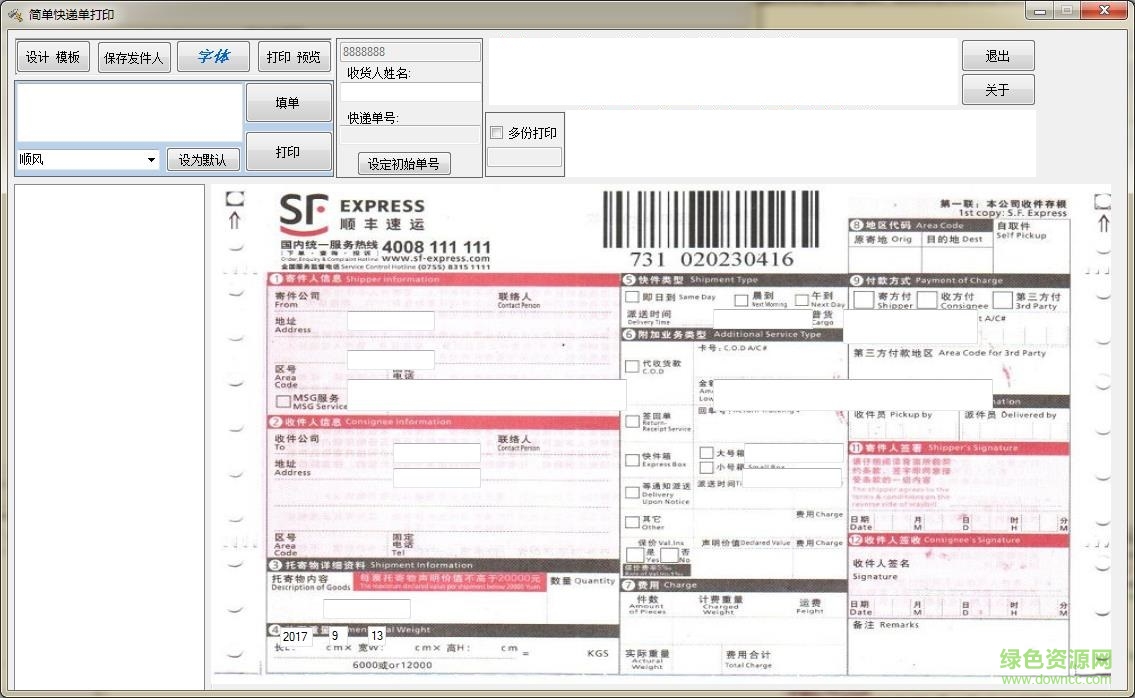Open the 关于 about dialog

pos(997,89)
